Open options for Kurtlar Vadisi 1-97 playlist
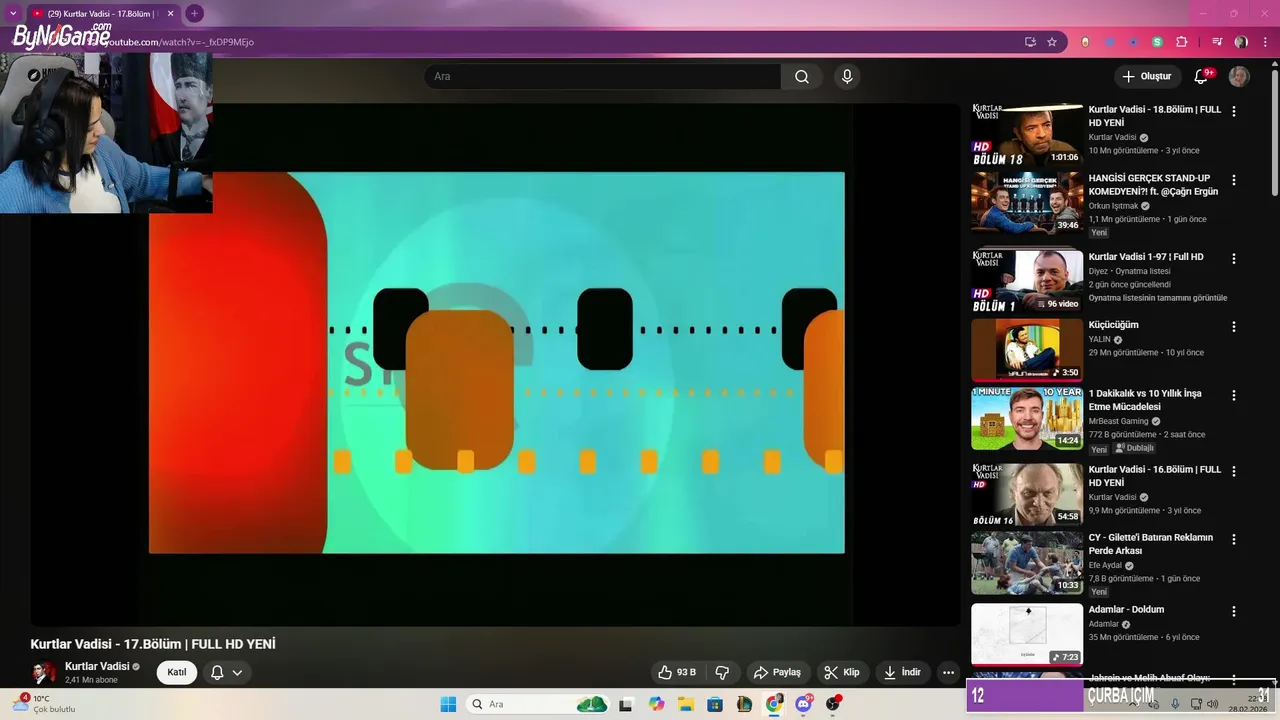Viewport: 1280px width, 720px height. click(x=1234, y=258)
